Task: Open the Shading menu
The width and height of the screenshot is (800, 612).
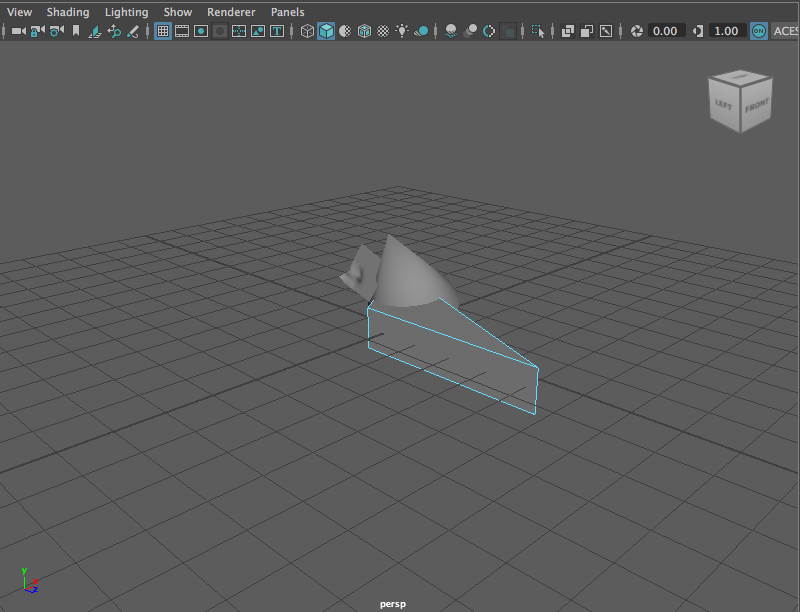Action: [x=68, y=12]
